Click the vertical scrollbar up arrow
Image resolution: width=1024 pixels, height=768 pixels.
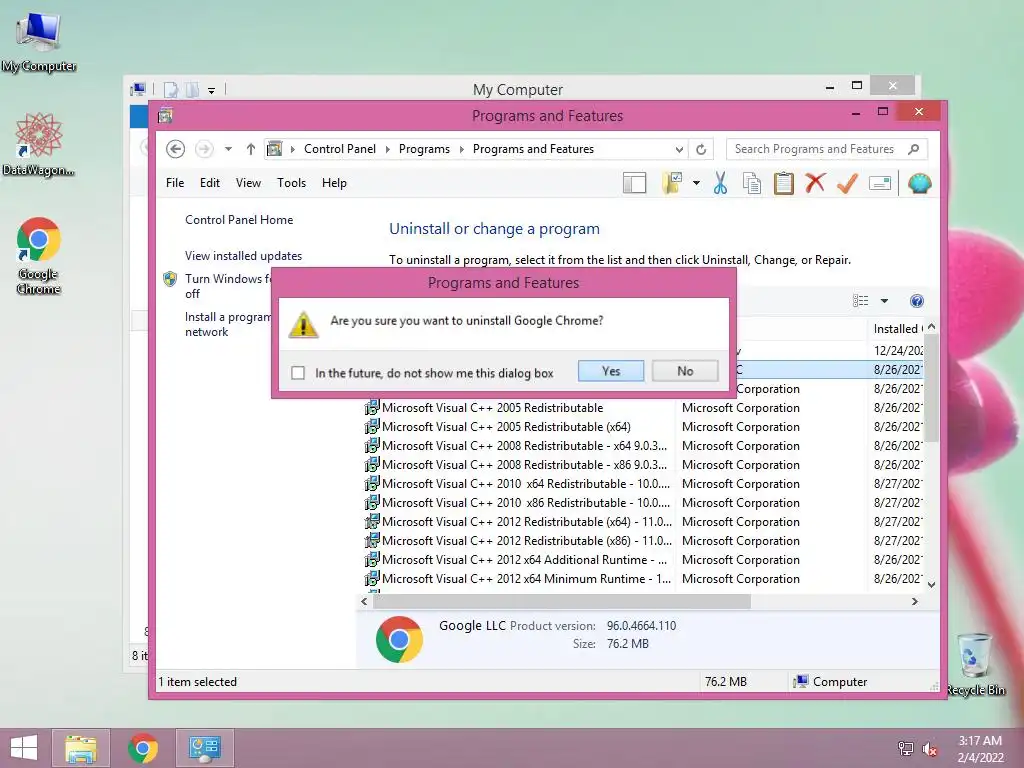[x=932, y=327]
